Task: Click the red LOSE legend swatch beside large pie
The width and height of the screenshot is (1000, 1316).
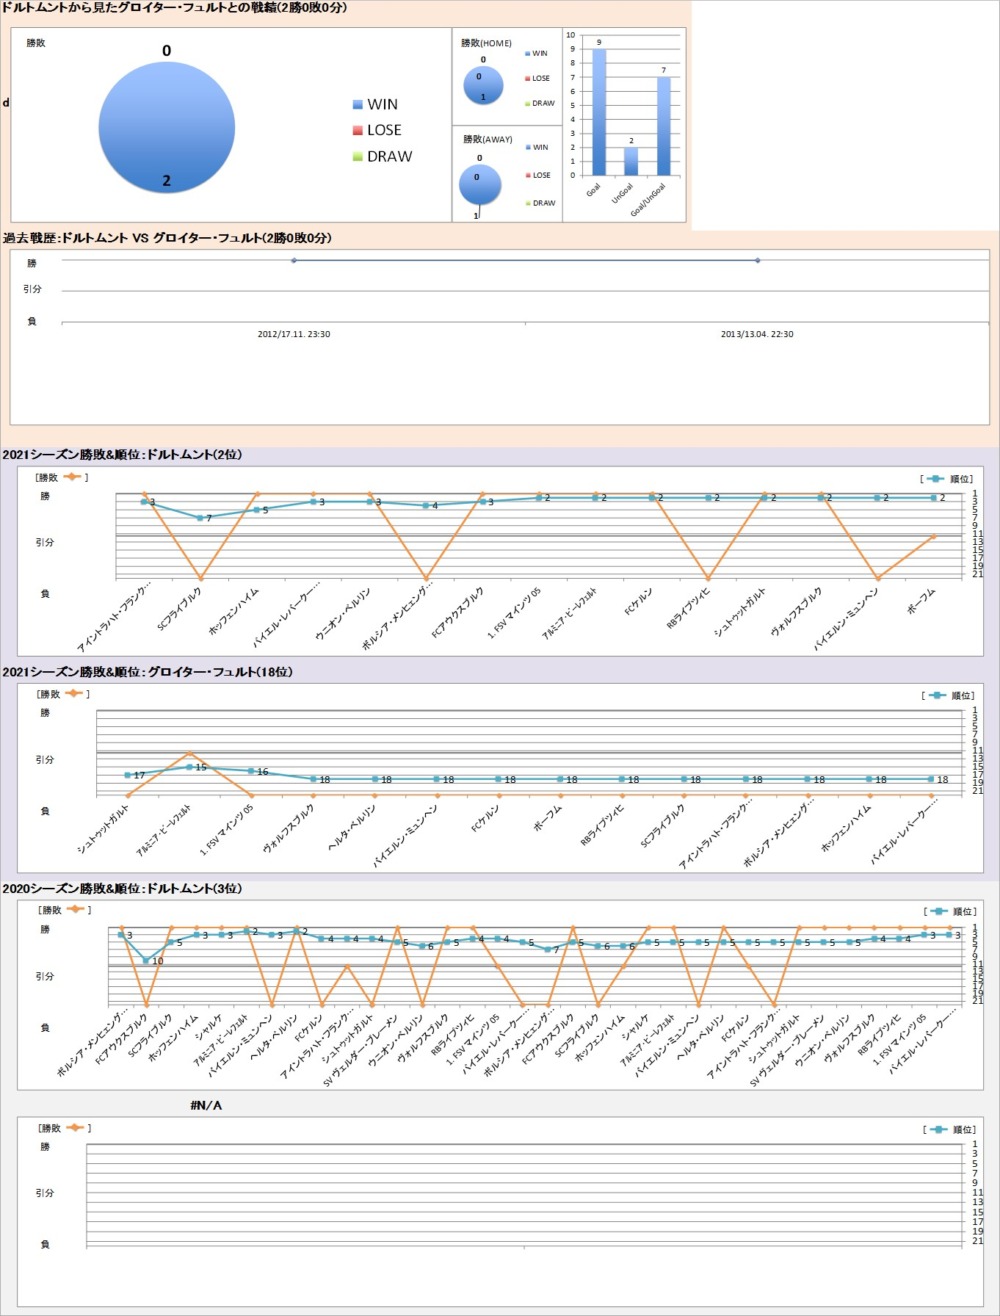Action: 357,131
